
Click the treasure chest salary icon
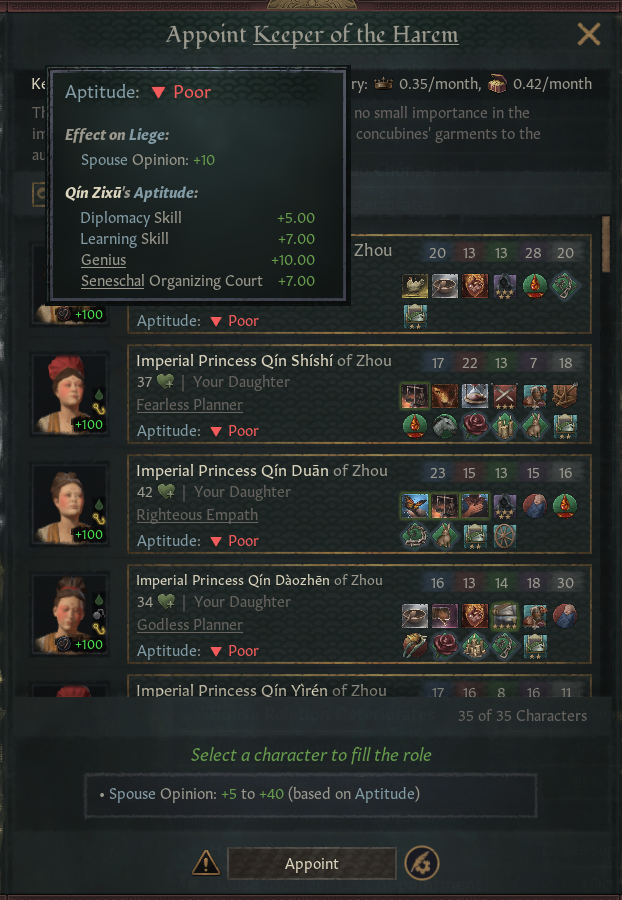point(497,84)
